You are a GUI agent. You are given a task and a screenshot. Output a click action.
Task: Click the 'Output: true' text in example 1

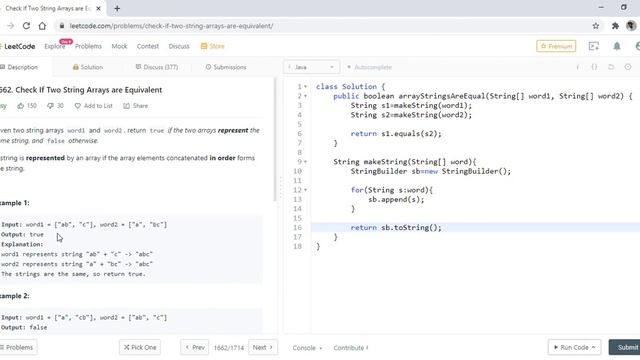click(x=22, y=235)
